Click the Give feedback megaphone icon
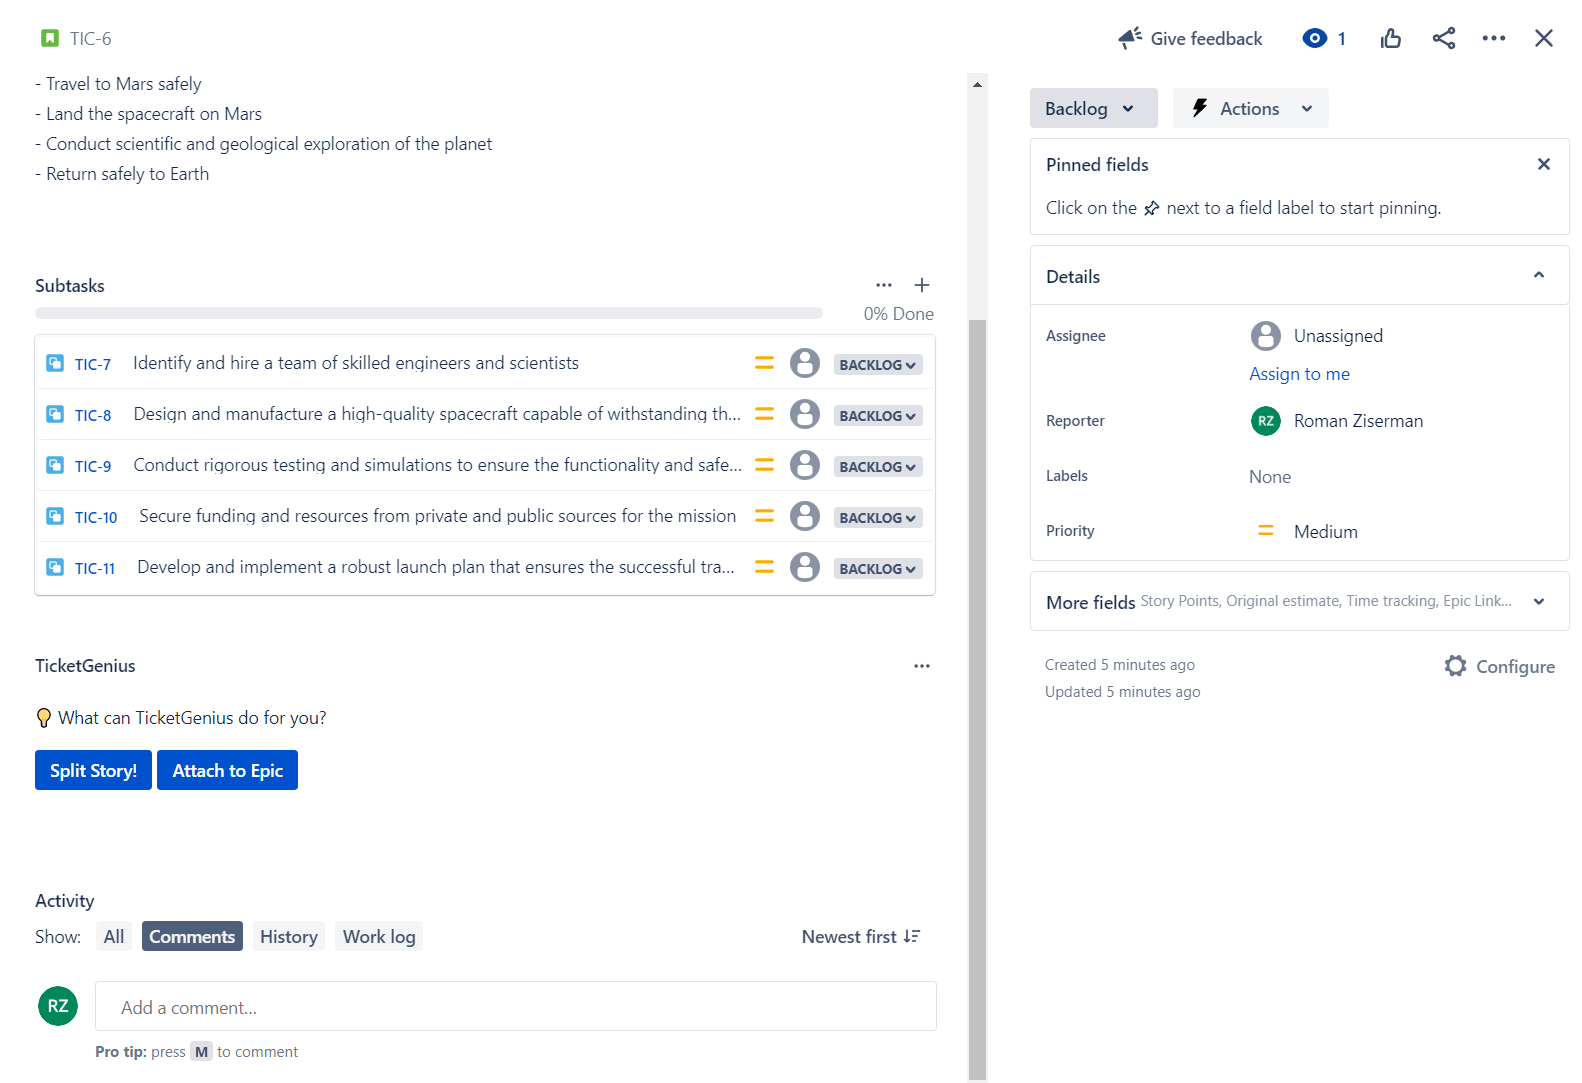The image size is (1582, 1083). tap(1130, 38)
